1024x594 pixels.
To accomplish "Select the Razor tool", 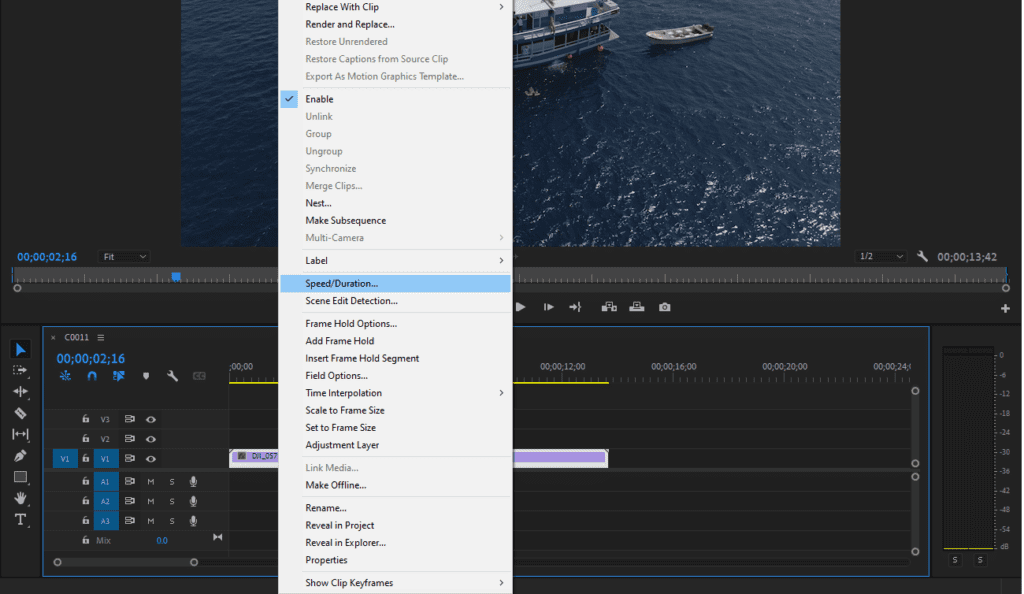I will [18, 413].
